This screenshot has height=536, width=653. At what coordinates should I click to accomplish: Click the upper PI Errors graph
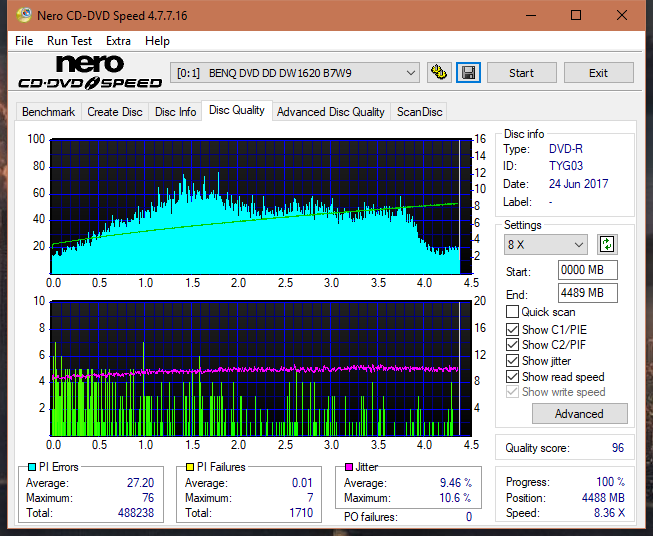(261, 207)
